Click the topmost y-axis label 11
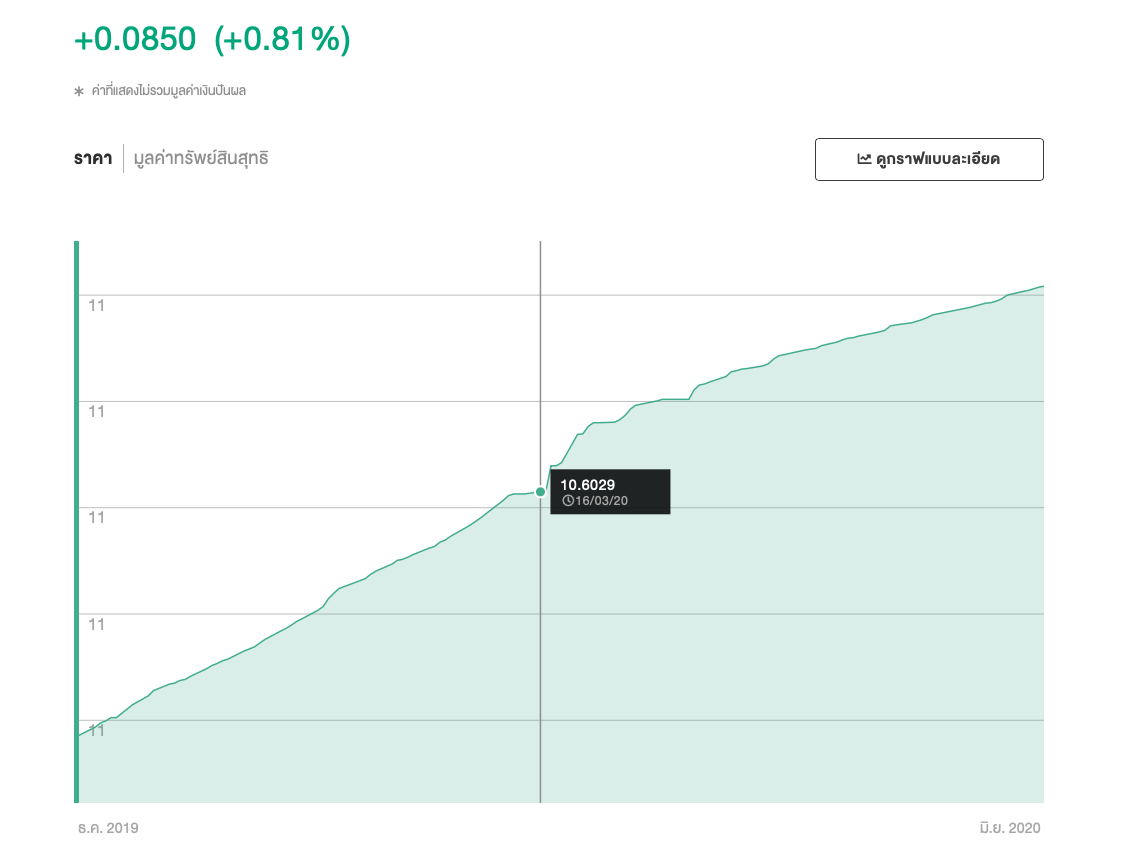Image resolution: width=1137 pixels, height=866 pixels. [96, 304]
